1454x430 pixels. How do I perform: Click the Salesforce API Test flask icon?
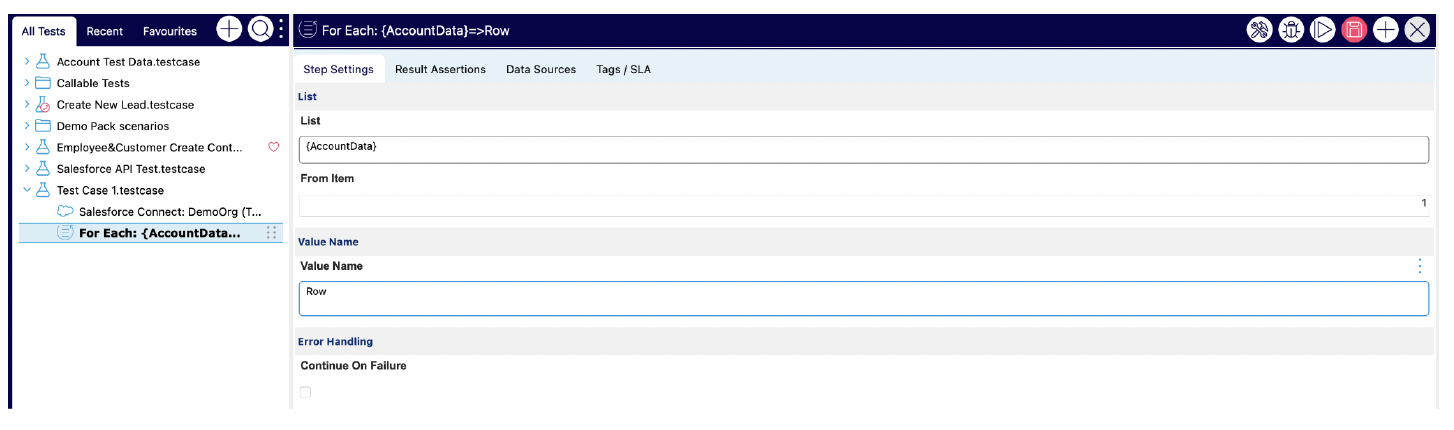coord(43,169)
